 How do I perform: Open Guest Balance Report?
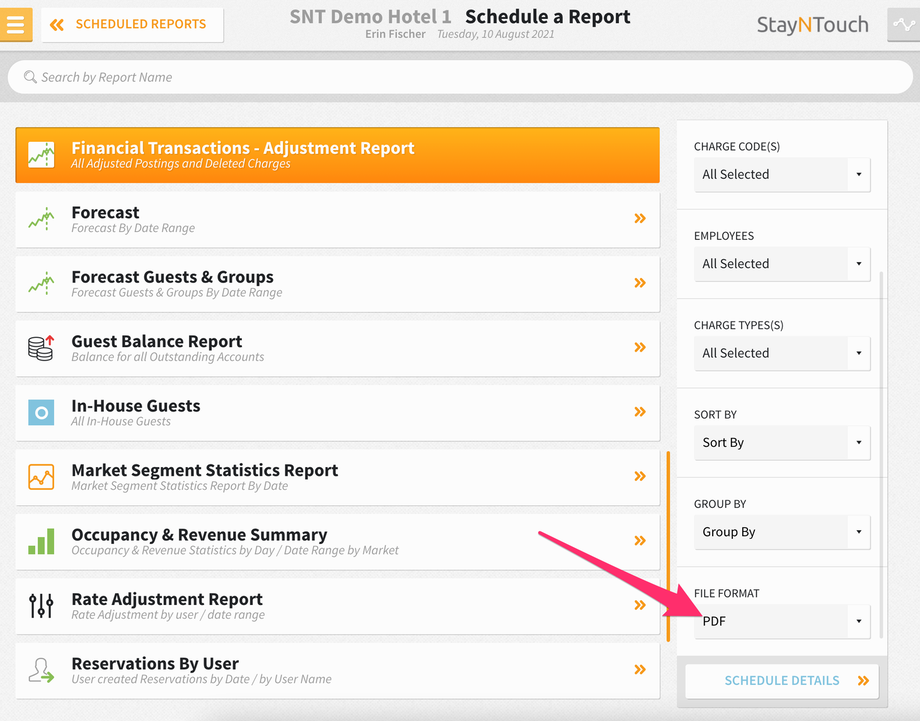(337, 349)
